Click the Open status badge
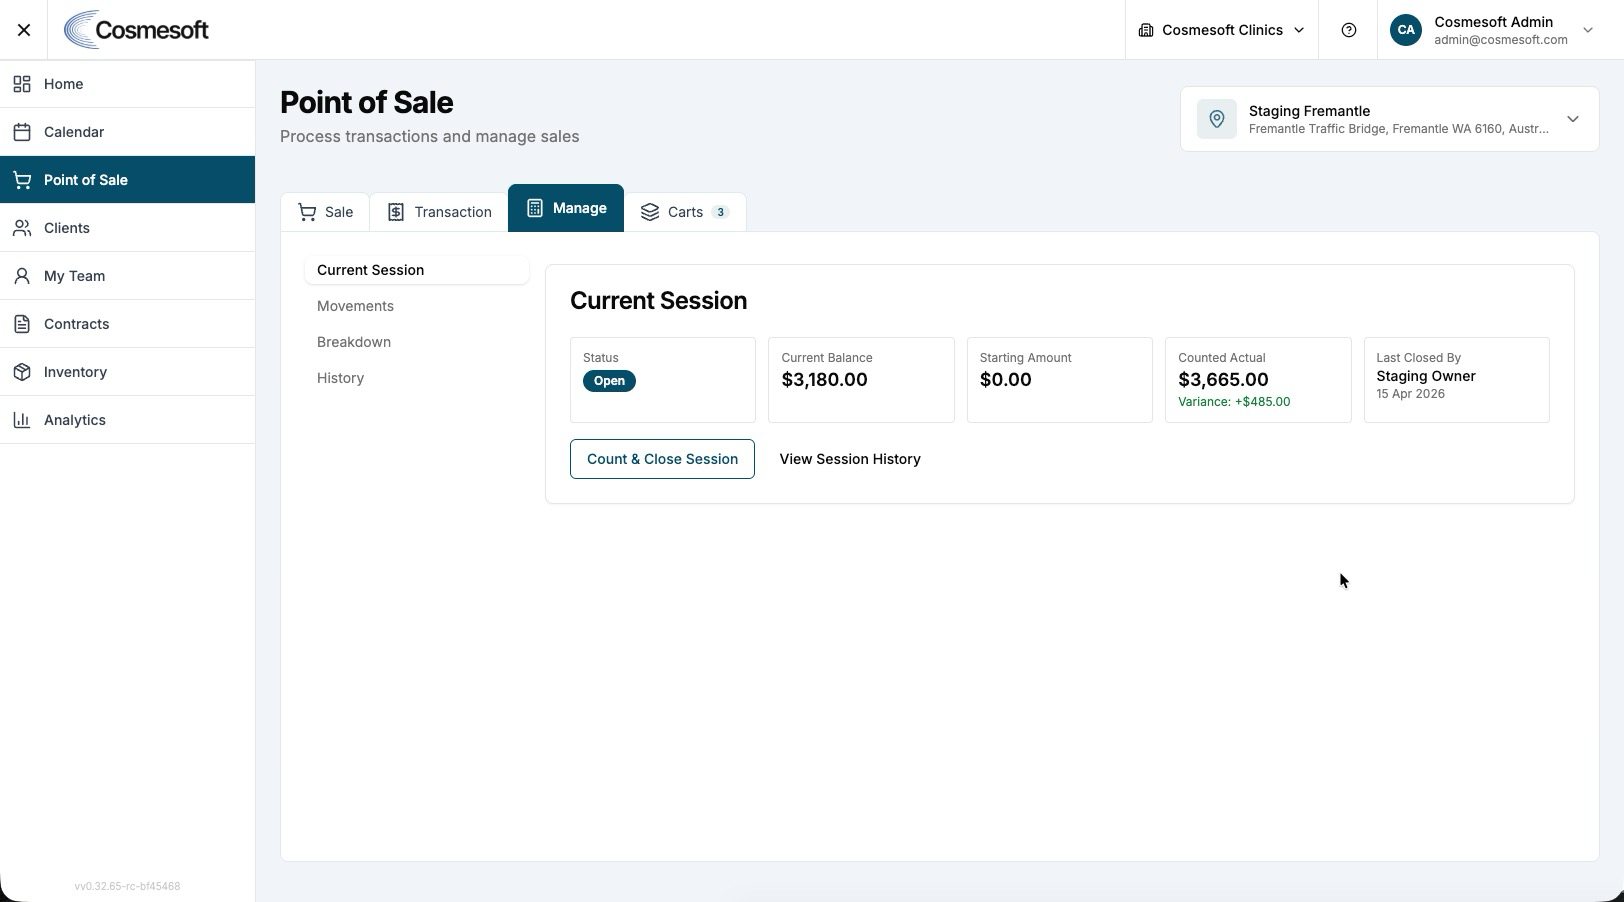This screenshot has height=902, width=1624. 609,381
